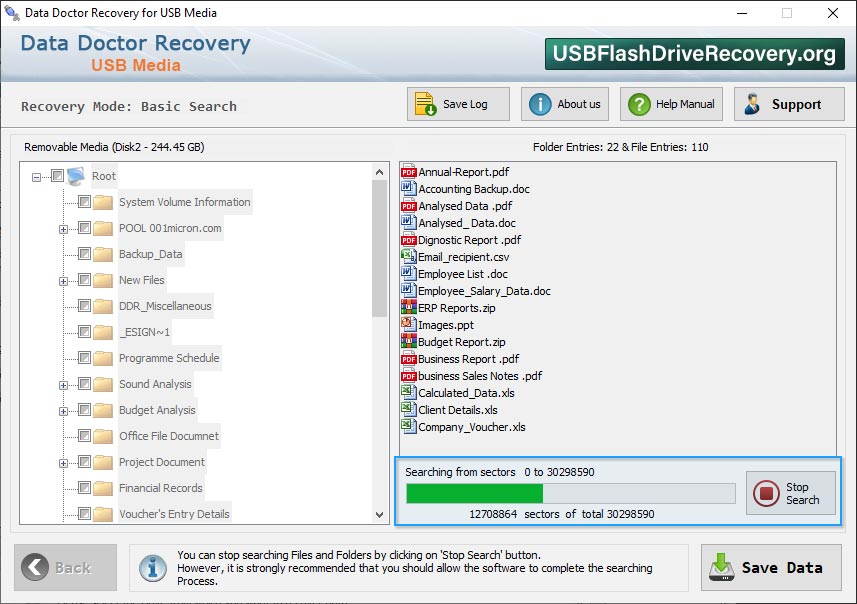
Task: Check the POOL 001micron.com folder checkbox
Action: click(x=84, y=227)
